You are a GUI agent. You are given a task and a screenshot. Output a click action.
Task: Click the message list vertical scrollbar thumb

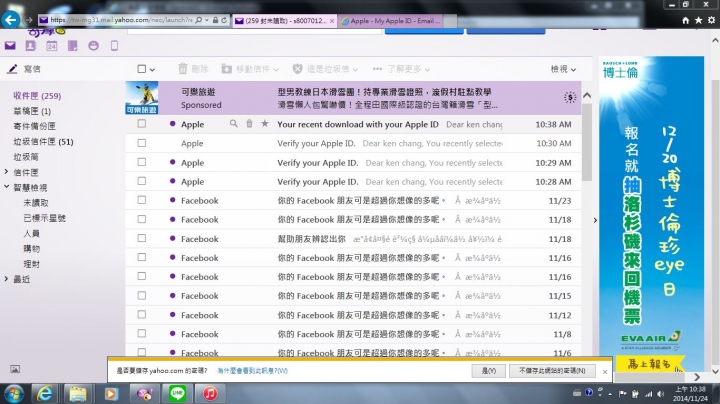click(586, 142)
